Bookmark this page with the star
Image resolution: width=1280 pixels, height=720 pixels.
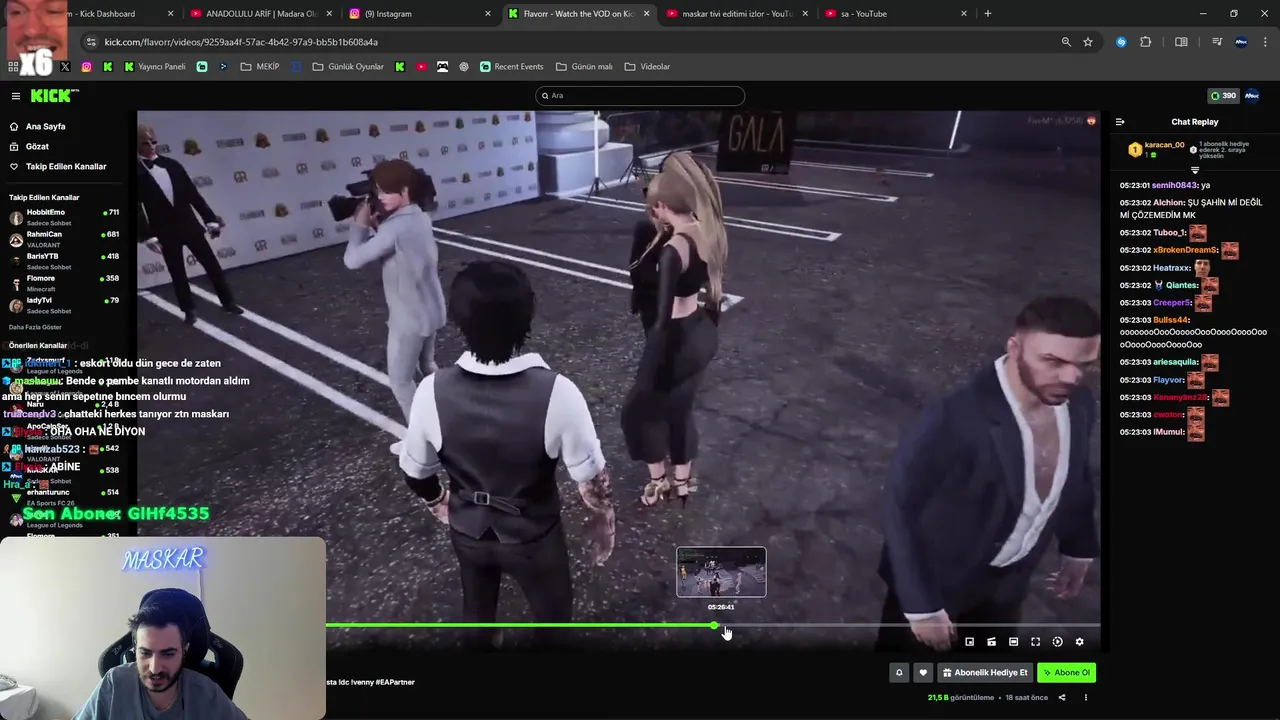click(x=1088, y=42)
